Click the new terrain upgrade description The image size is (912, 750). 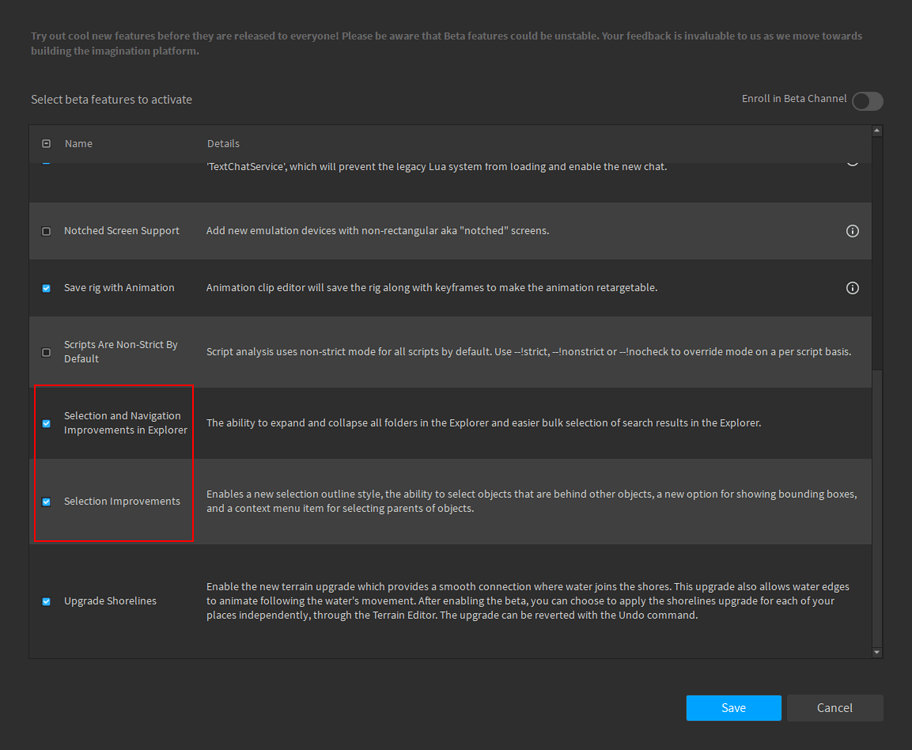(528, 600)
